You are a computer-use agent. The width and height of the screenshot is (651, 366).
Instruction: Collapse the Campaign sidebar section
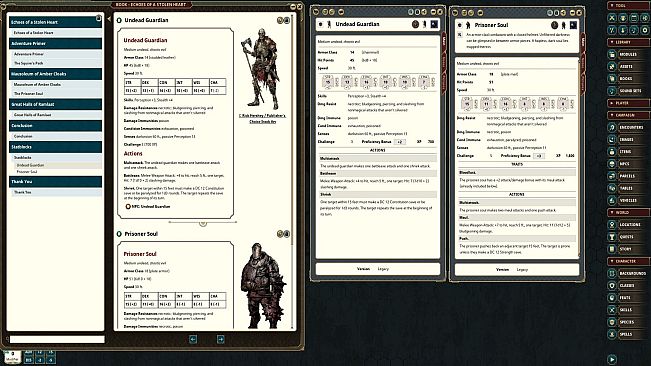pyautogui.click(x=628, y=115)
